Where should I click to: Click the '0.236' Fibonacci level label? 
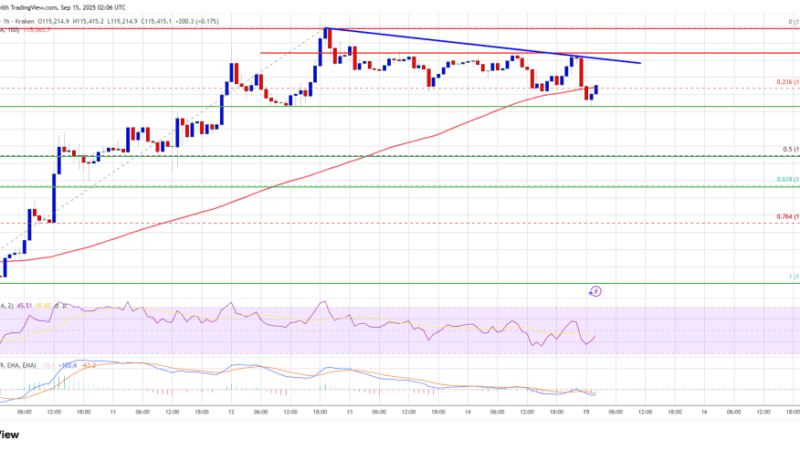(784, 82)
